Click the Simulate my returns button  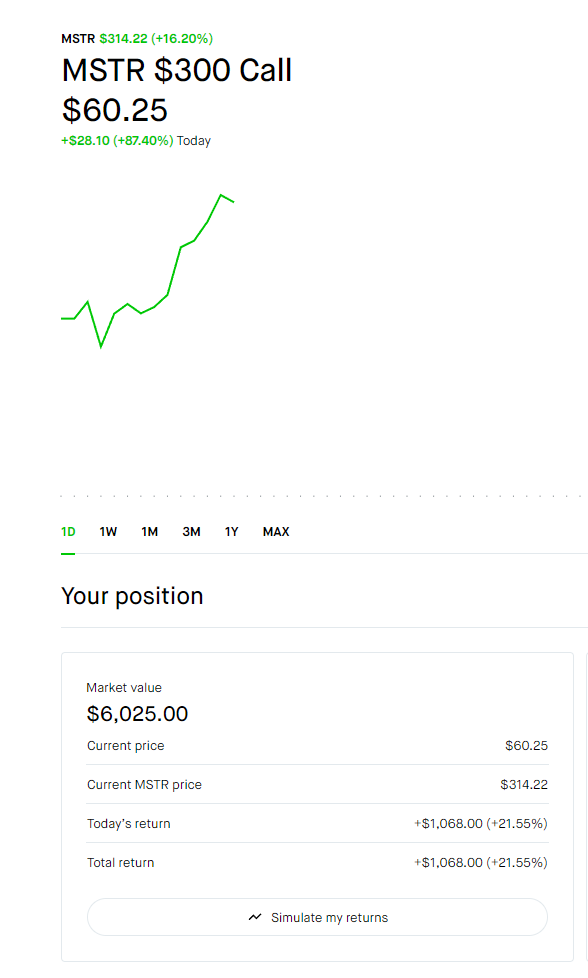coord(317,917)
